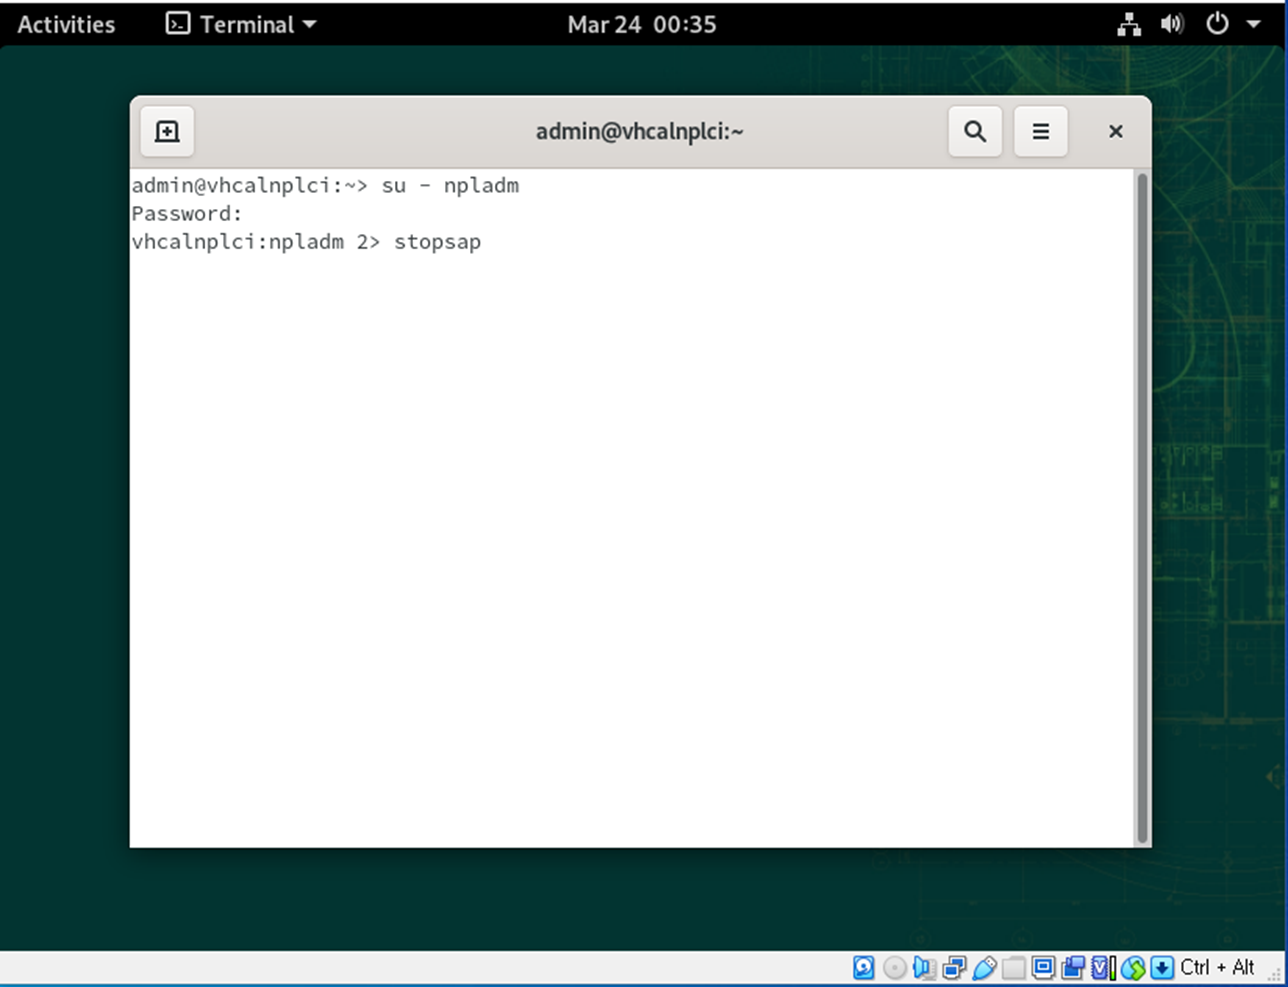Click the network status icon
This screenshot has width=1288, height=987.
[x=1129, y=24]
